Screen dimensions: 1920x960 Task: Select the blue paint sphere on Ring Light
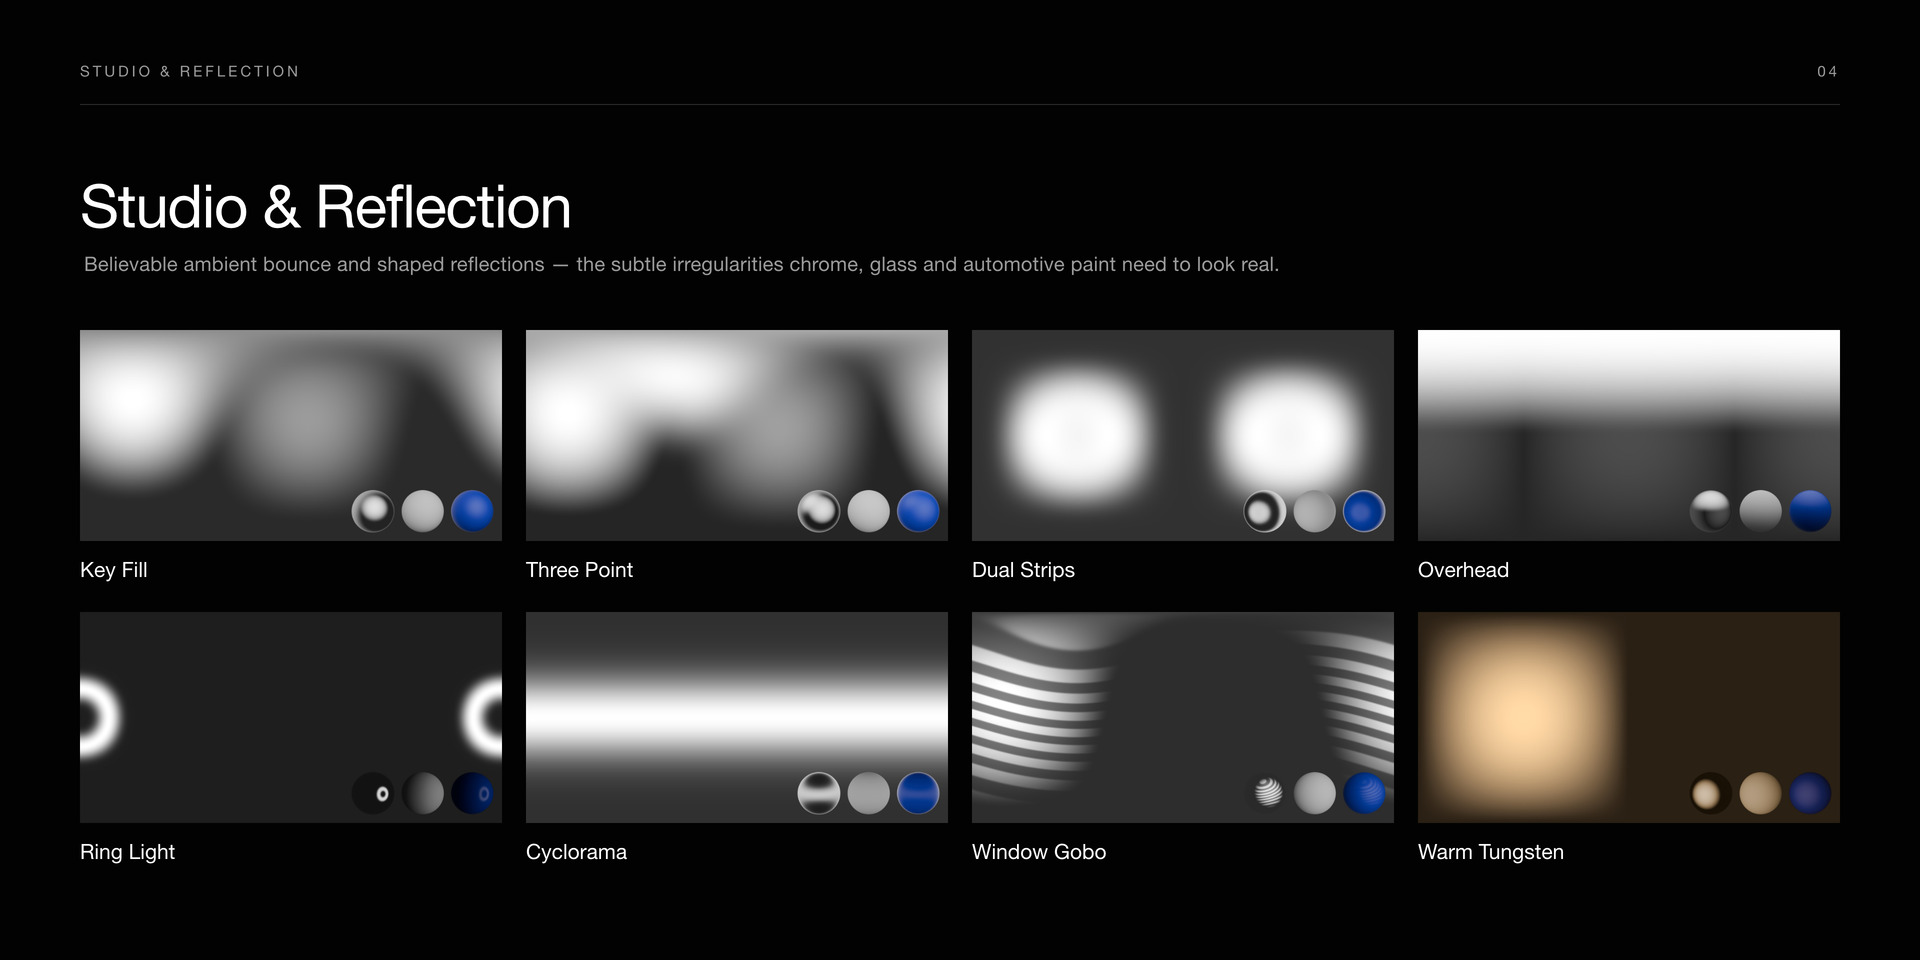coord(473,793)
